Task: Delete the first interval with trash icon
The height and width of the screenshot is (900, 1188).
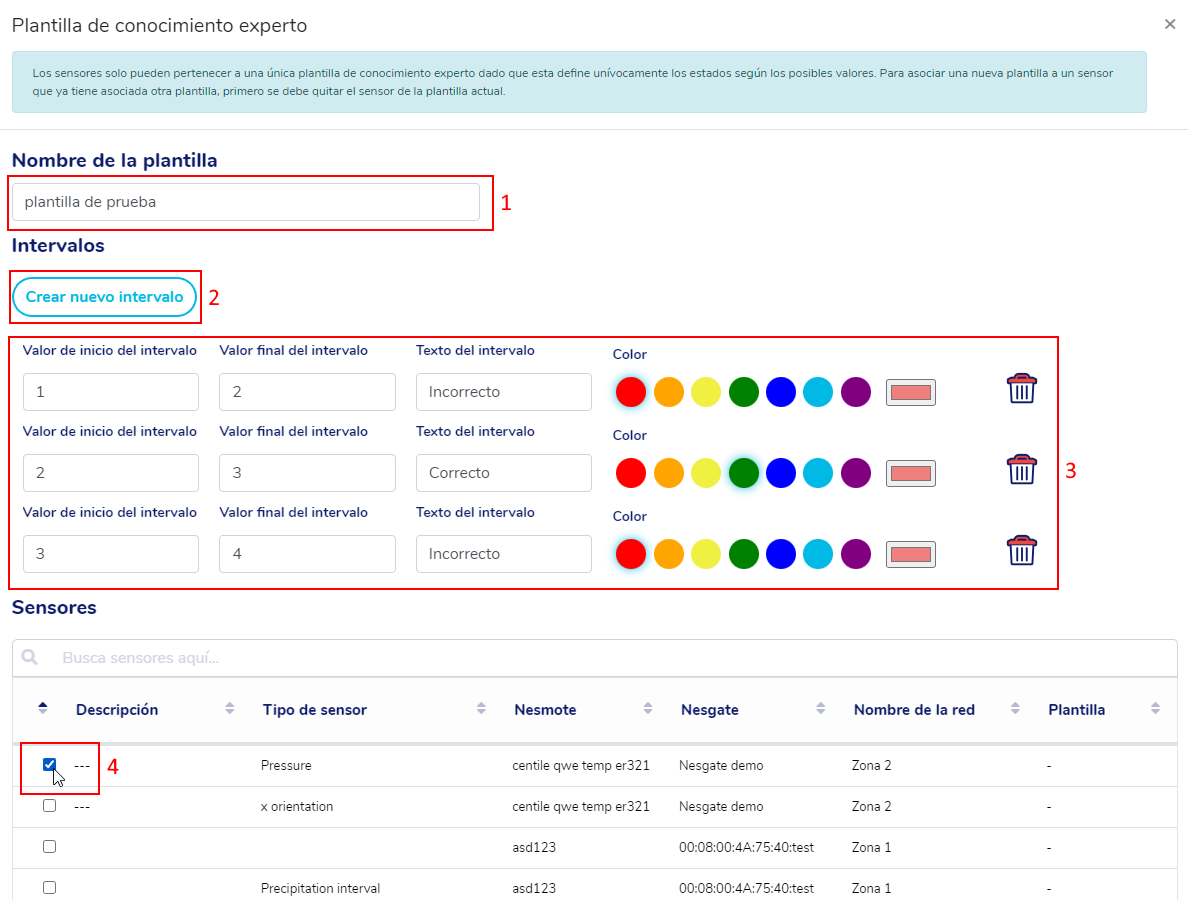Action: (x=1021, y=388)
